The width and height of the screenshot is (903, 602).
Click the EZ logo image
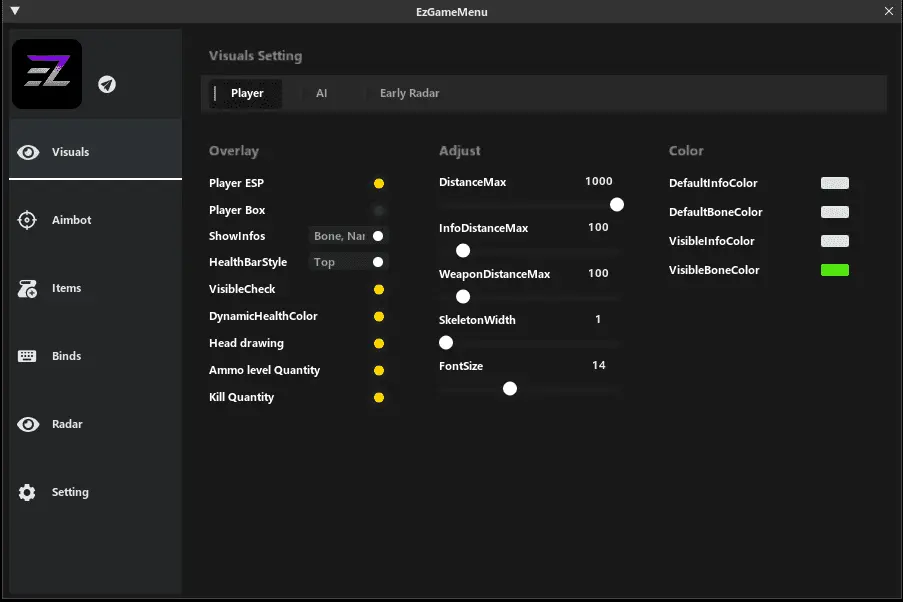[47, 74]
